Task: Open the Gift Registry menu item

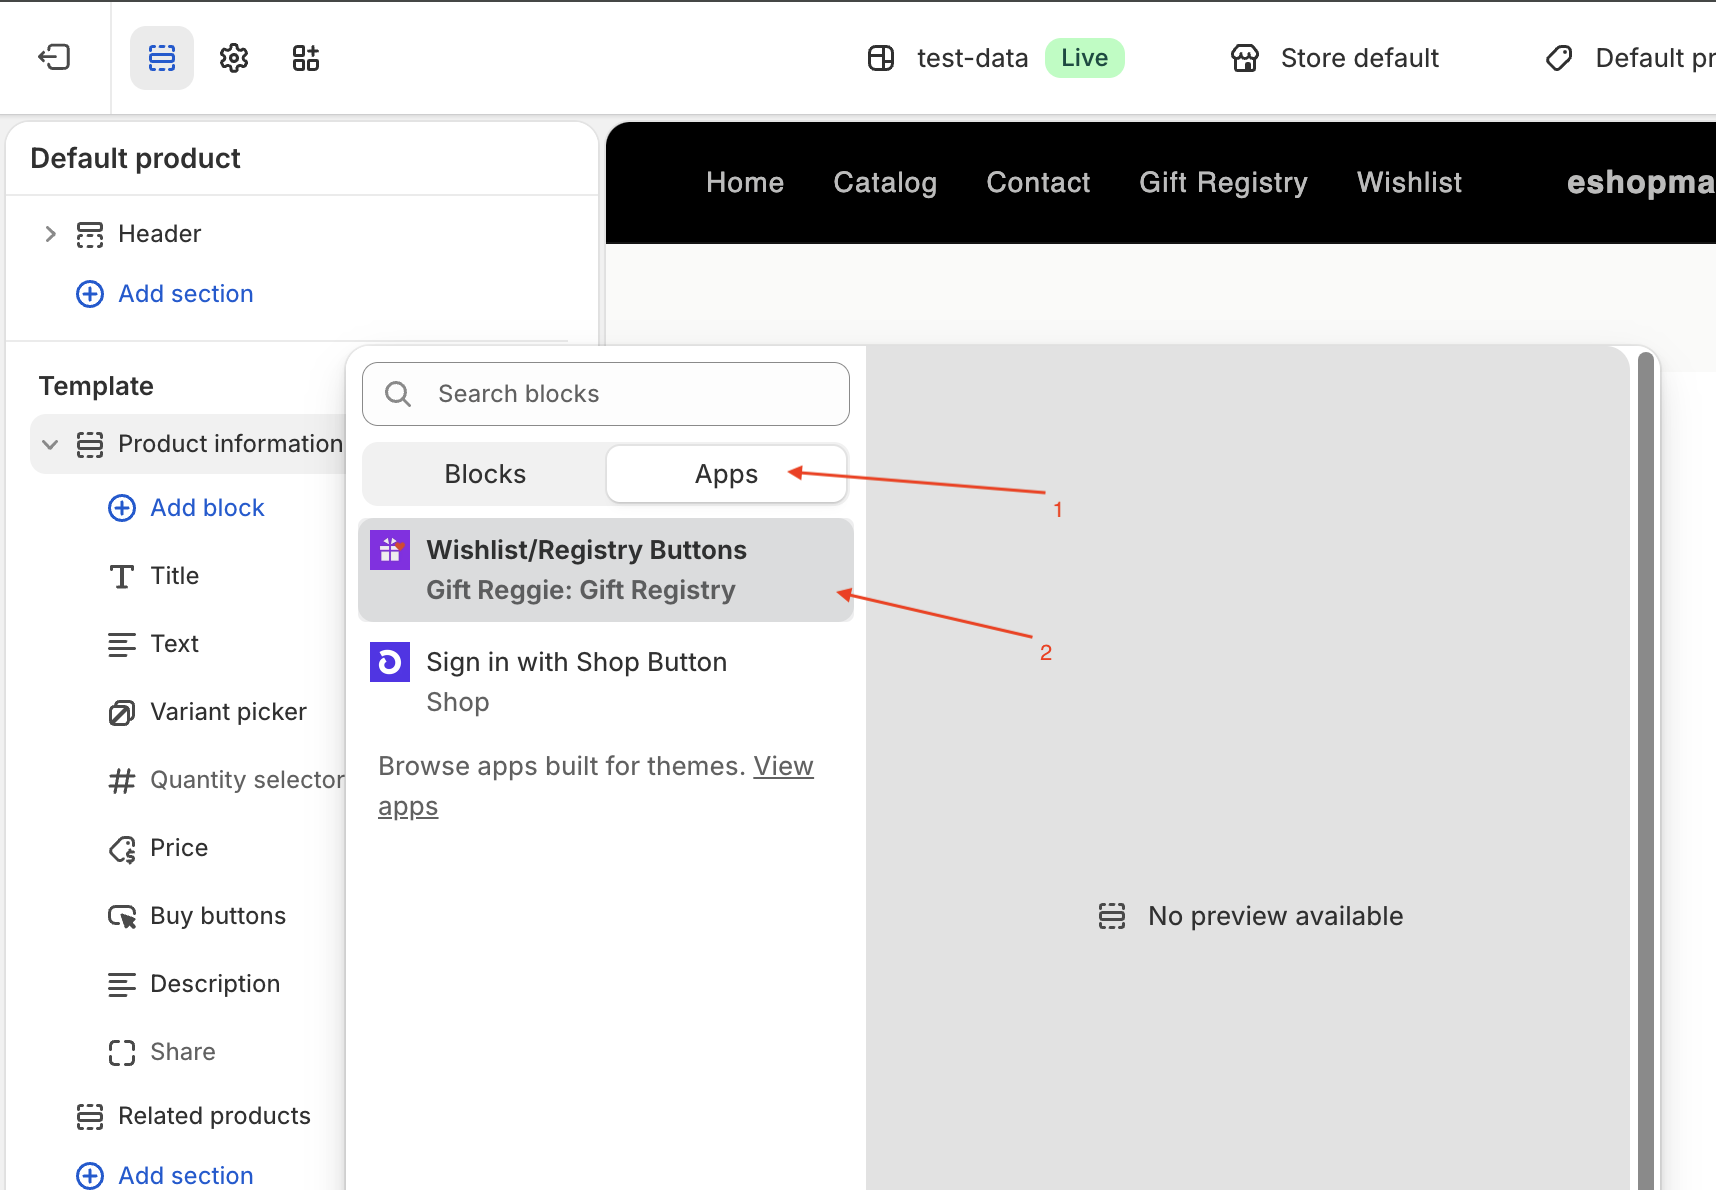Action: coord(1223,182)
